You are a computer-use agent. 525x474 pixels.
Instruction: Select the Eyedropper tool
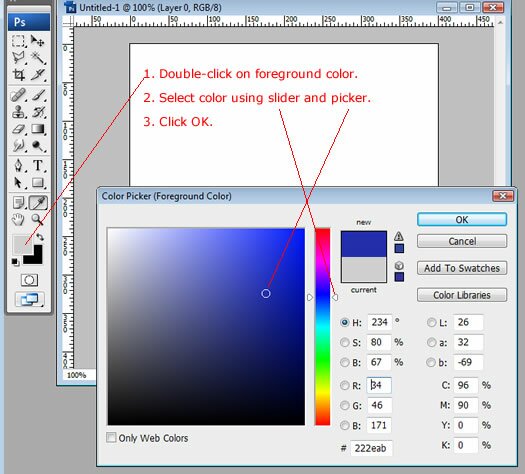click(39, 203)
